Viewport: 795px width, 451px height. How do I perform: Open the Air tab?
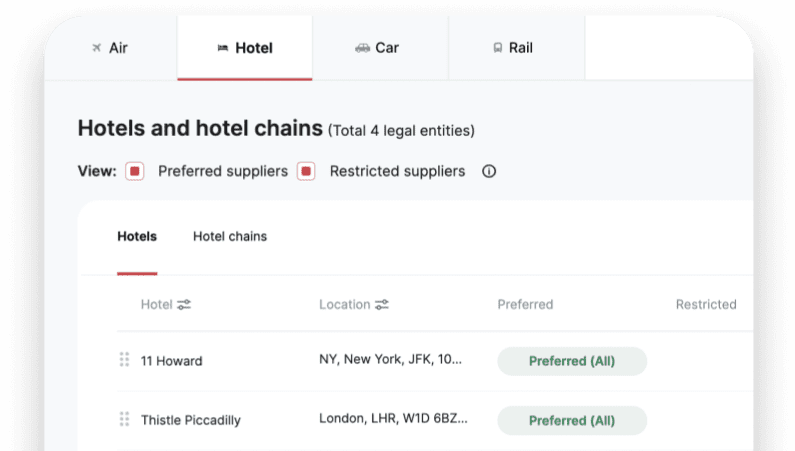[111, 48]
